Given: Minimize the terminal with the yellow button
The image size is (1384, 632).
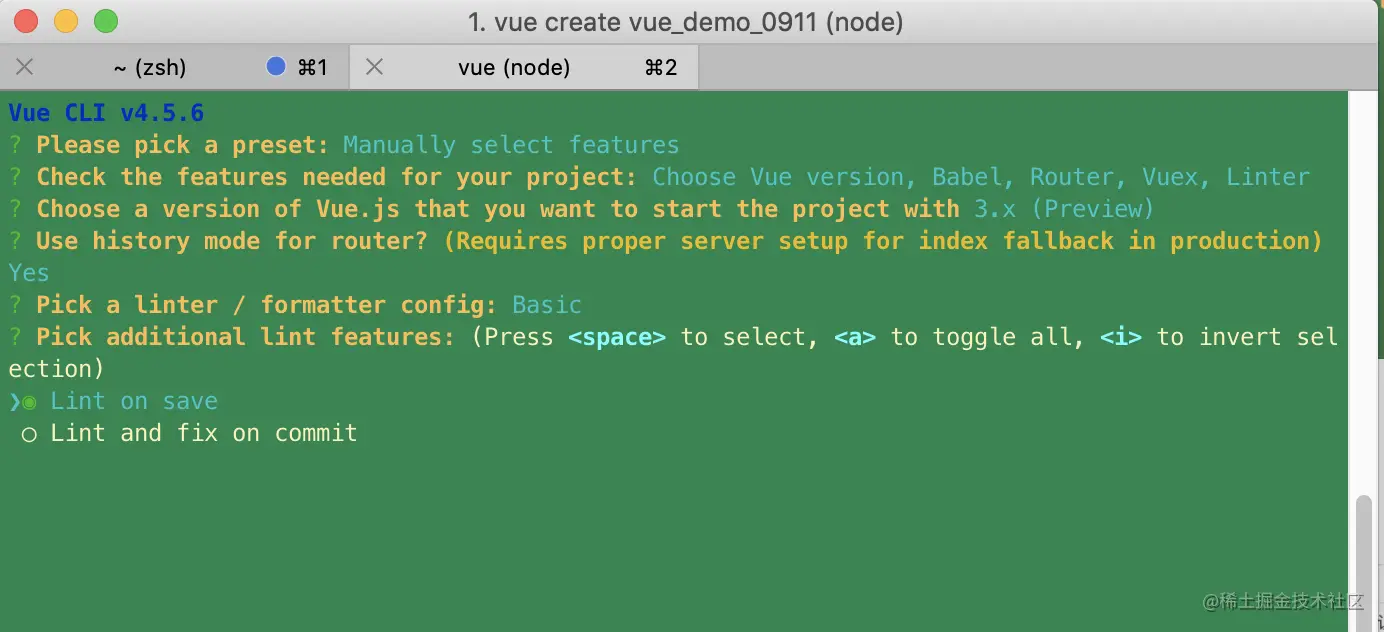Looking at the screenshot, I should 66,20.
